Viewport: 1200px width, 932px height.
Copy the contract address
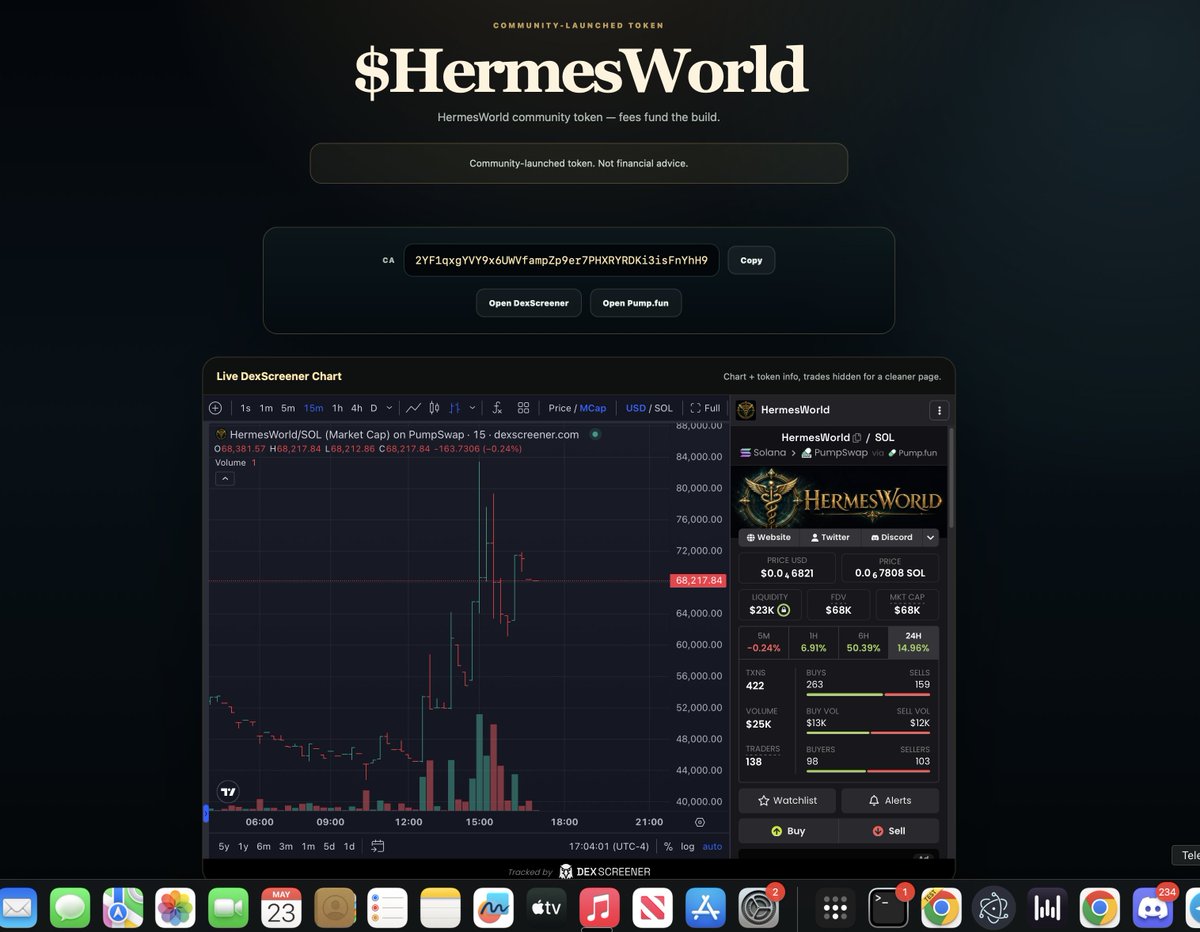[751, 260]
